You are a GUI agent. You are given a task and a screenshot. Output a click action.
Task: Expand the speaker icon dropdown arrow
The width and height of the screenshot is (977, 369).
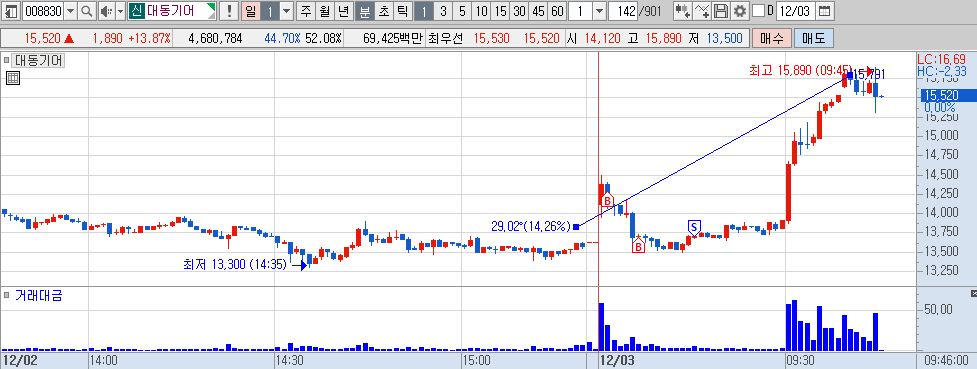pos(120,11)
